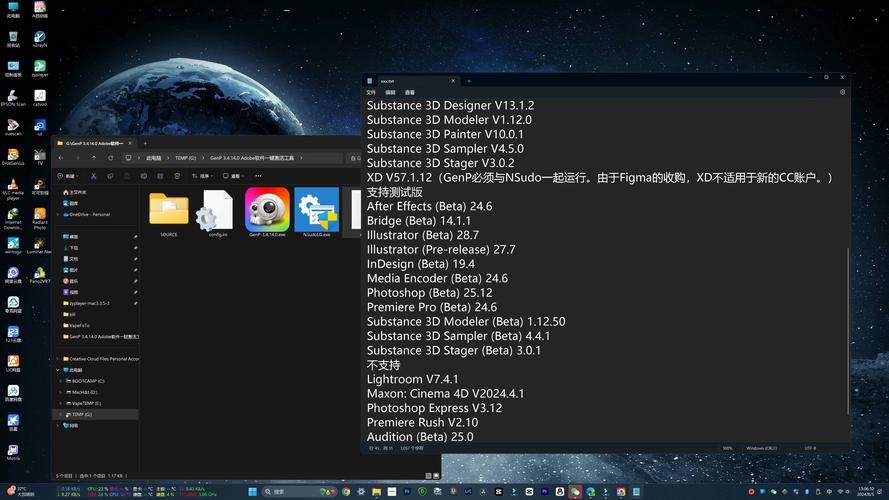Collapse the This PC (此电脑) tree node
The image size is (889, 500).
tap(58, 370)
